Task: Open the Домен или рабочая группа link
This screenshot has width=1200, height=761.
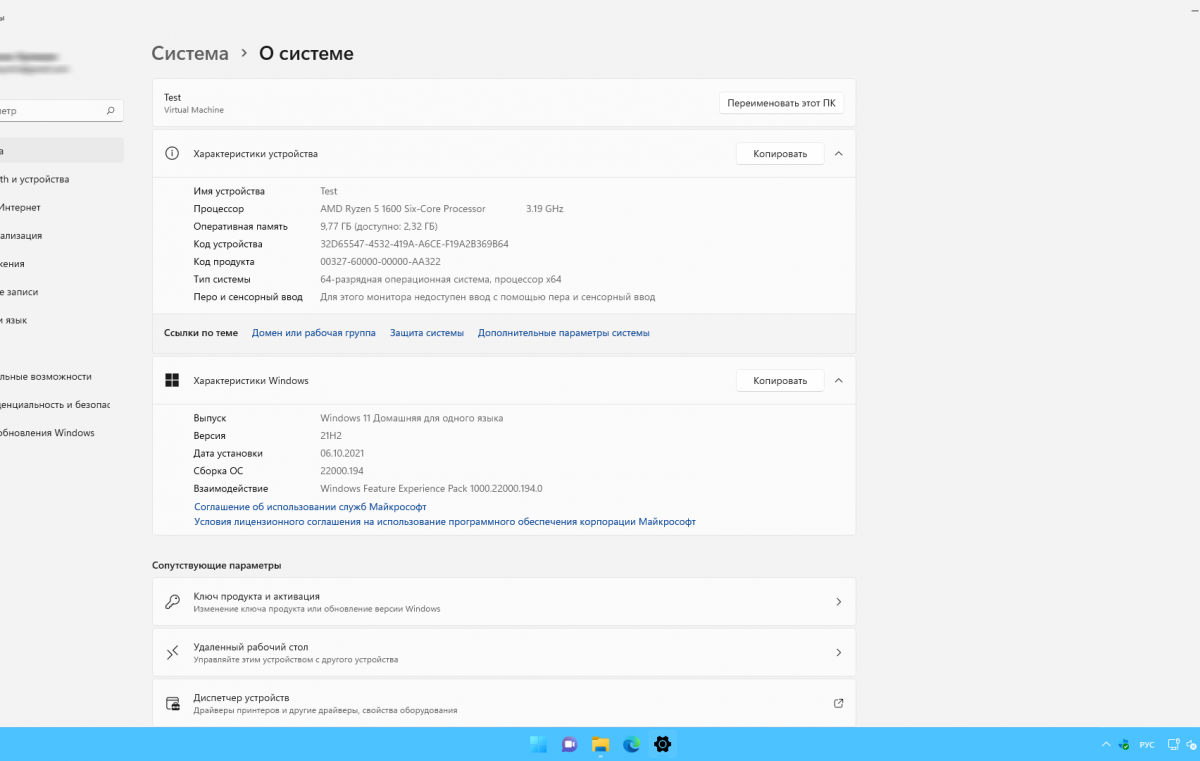Action: [314, 333]
